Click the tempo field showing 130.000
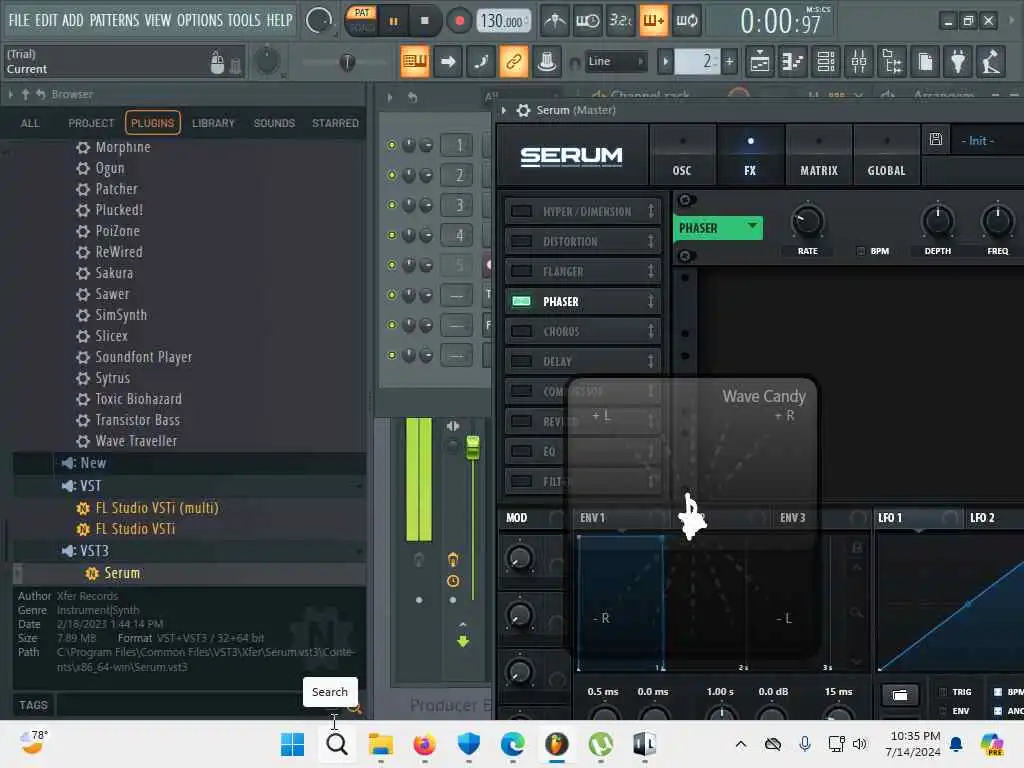1024x768 pixels. pos(502,21)
